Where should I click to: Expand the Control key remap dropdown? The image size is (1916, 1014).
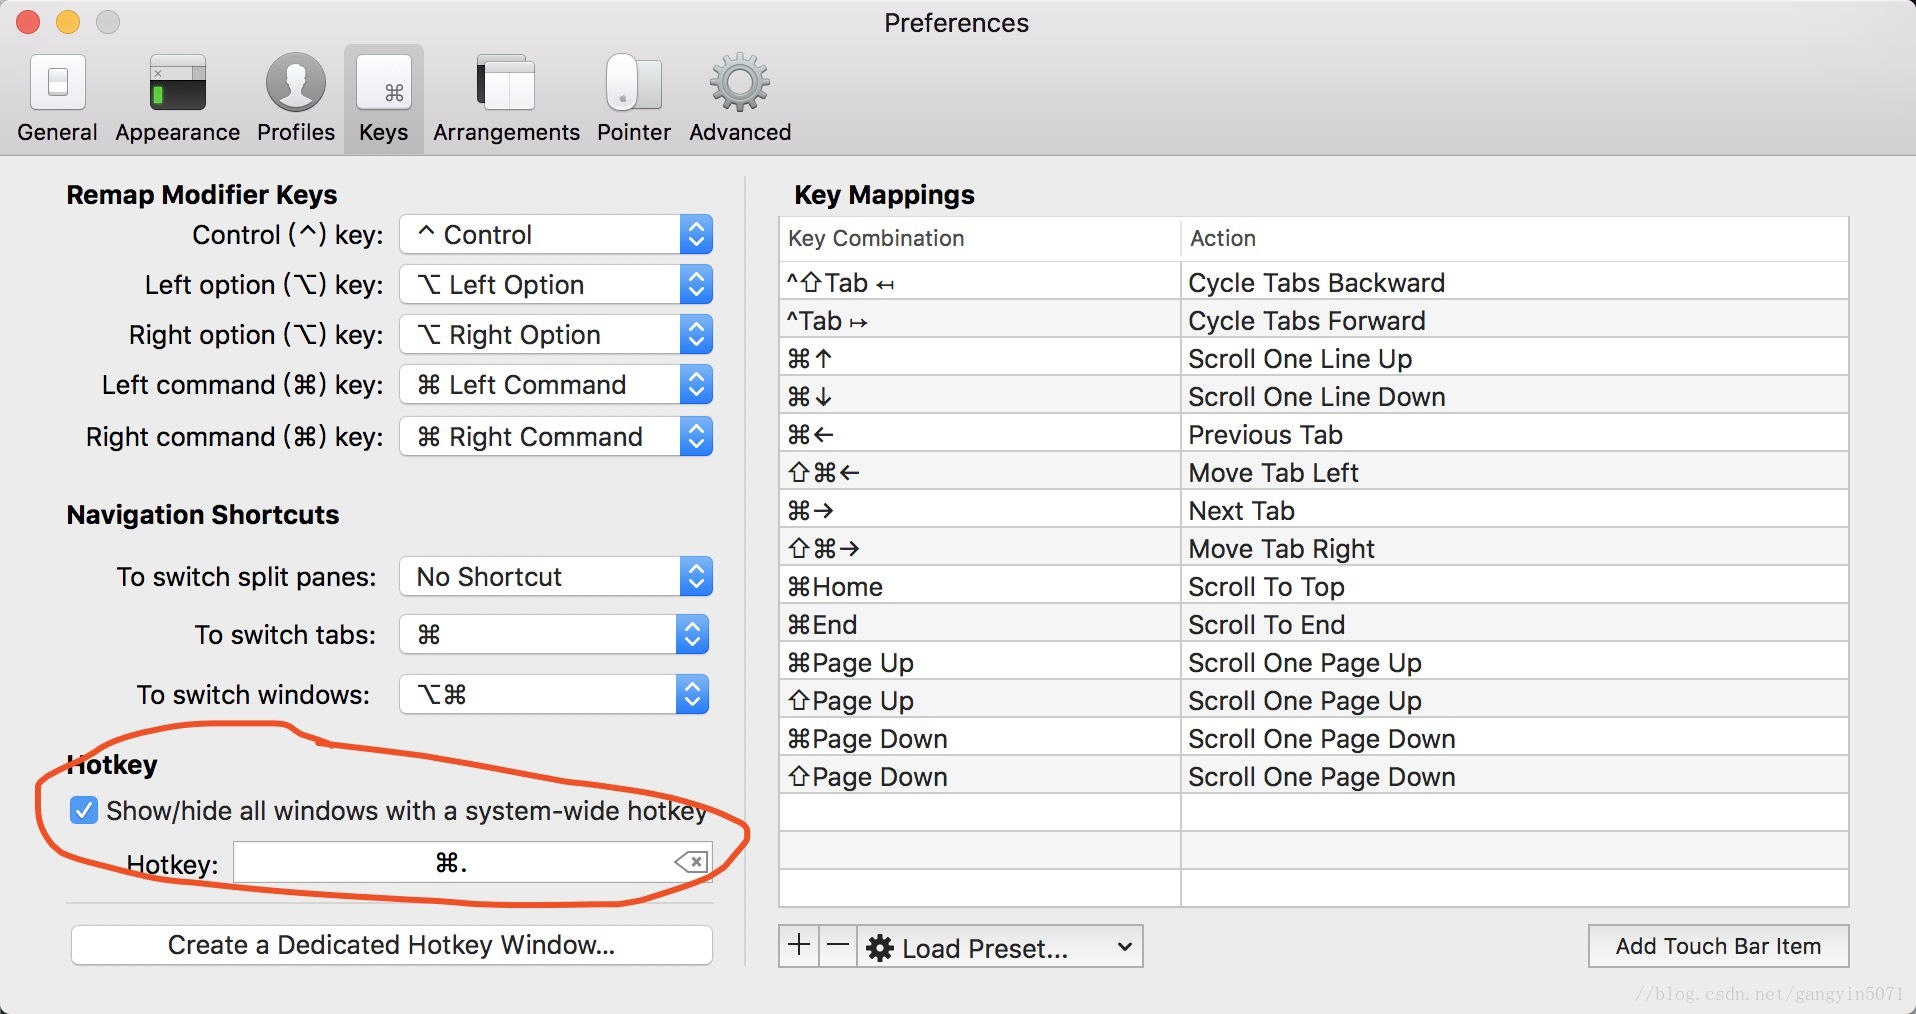pyautogui.click(x=556, y=235)
